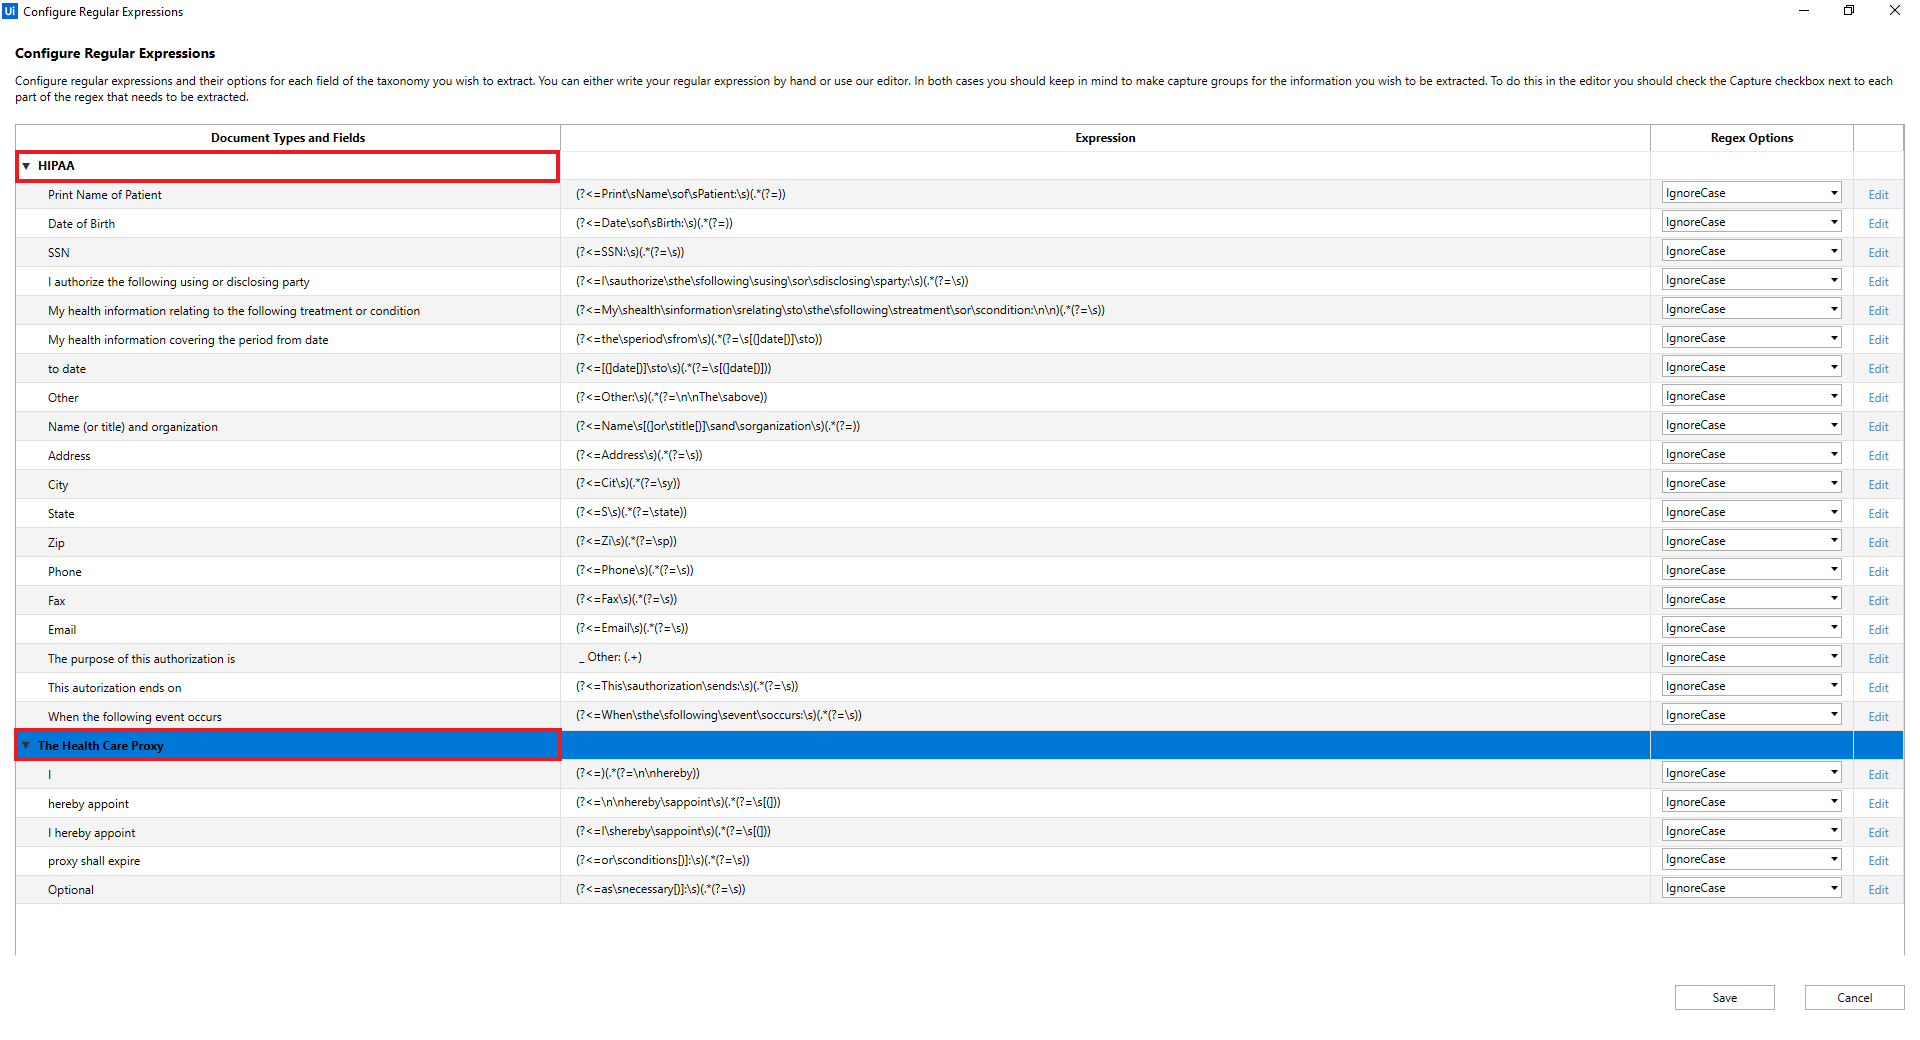
Task: Open the IgnoreCase dropdown for Date of Birth
Action: point(1832,221)
